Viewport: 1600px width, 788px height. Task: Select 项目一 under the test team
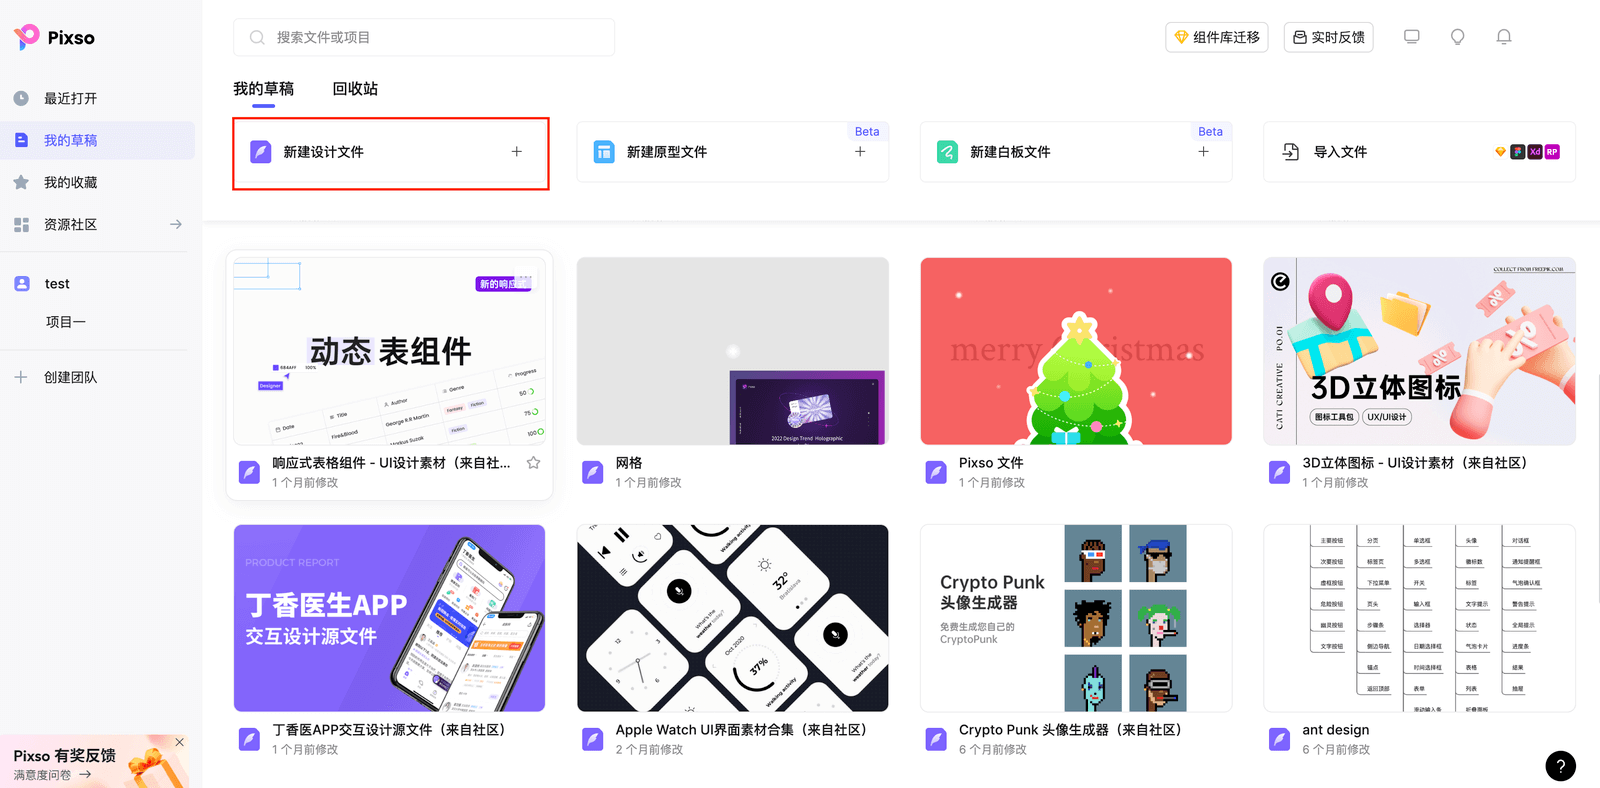(66, 322)
